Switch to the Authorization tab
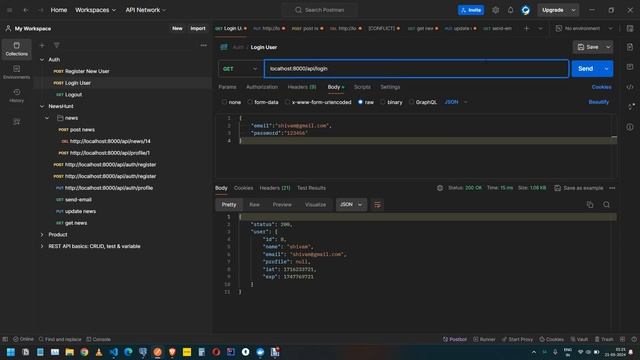The width and height of the screenshot is (640, 360). (x=262, y=87)
